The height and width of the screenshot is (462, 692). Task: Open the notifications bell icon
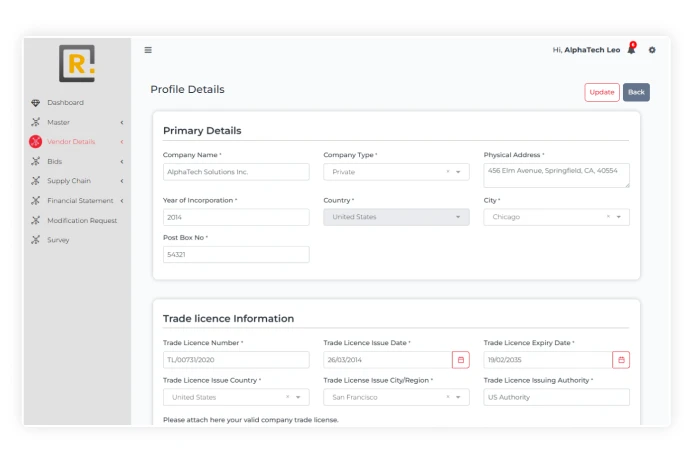click(x=631, y=50)
